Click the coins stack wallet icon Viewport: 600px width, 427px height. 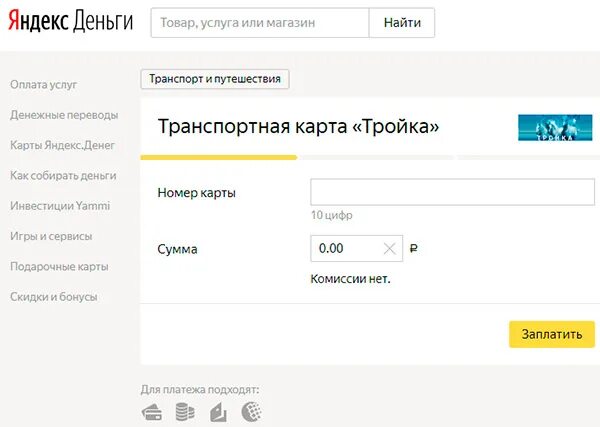coord(185,412)
